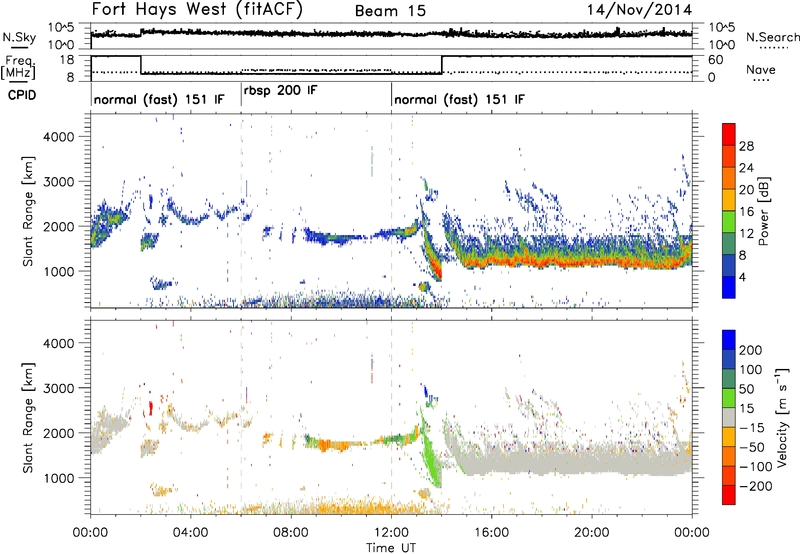
Task: Click 'normal (fast) 151 IF' label starting at 00:00
Action: 159,99
